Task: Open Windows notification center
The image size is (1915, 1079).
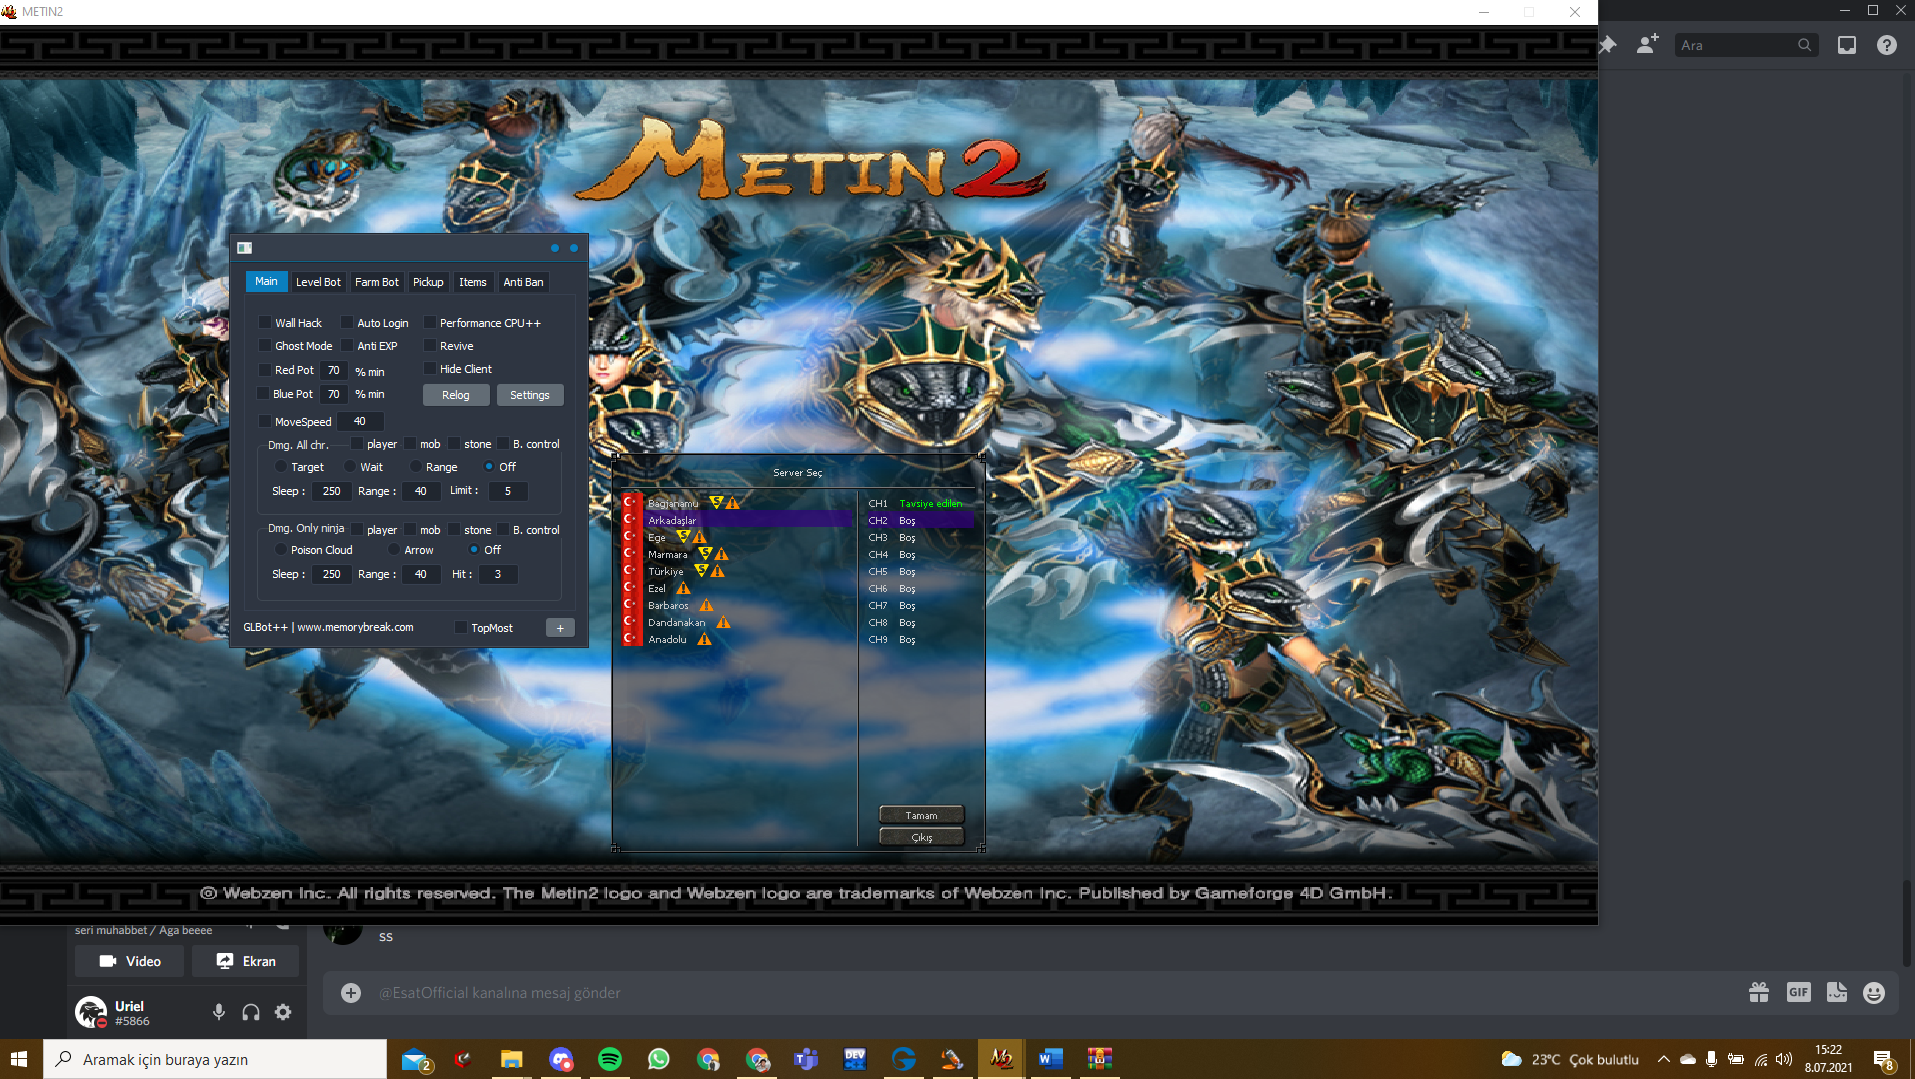Action: coord(1884,1060)
